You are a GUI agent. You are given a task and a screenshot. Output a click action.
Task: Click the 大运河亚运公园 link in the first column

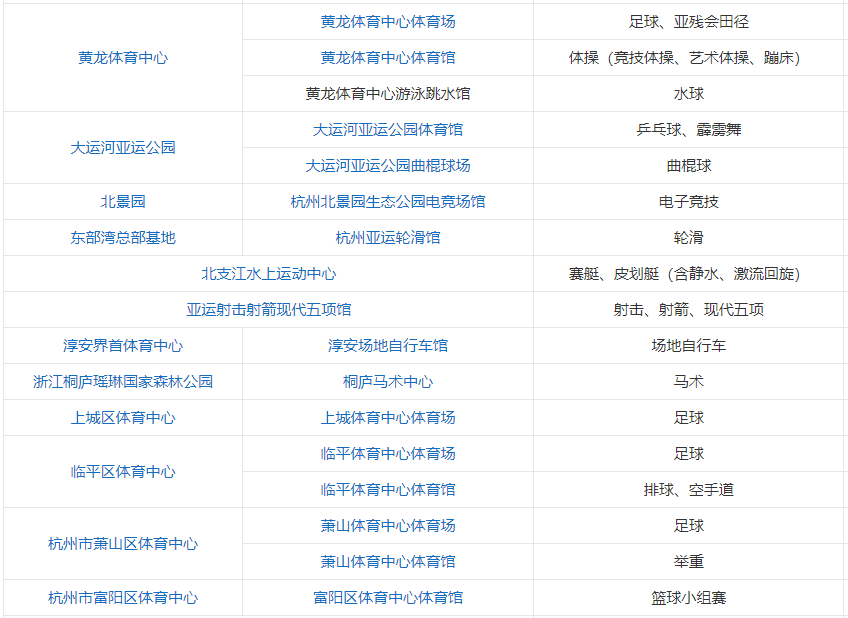(123, 148)
